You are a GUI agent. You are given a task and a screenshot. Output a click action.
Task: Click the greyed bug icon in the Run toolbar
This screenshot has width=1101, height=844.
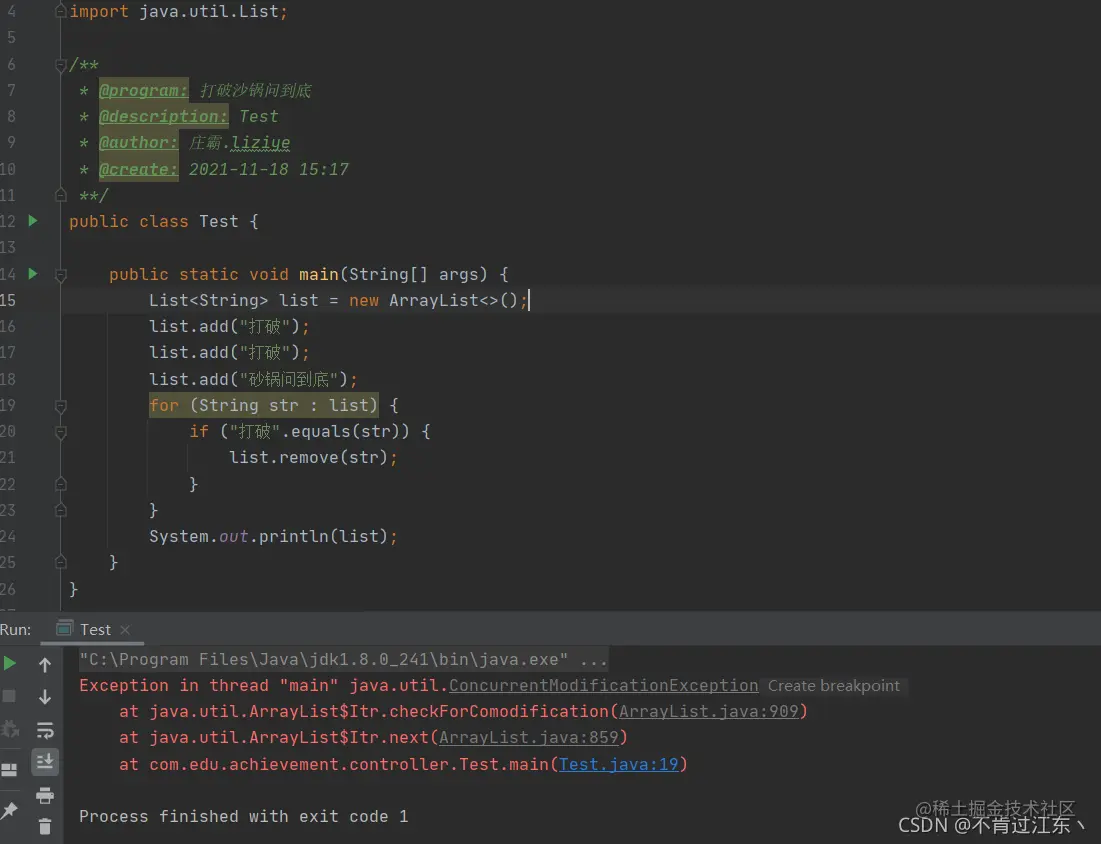click(x=10, y=730)
